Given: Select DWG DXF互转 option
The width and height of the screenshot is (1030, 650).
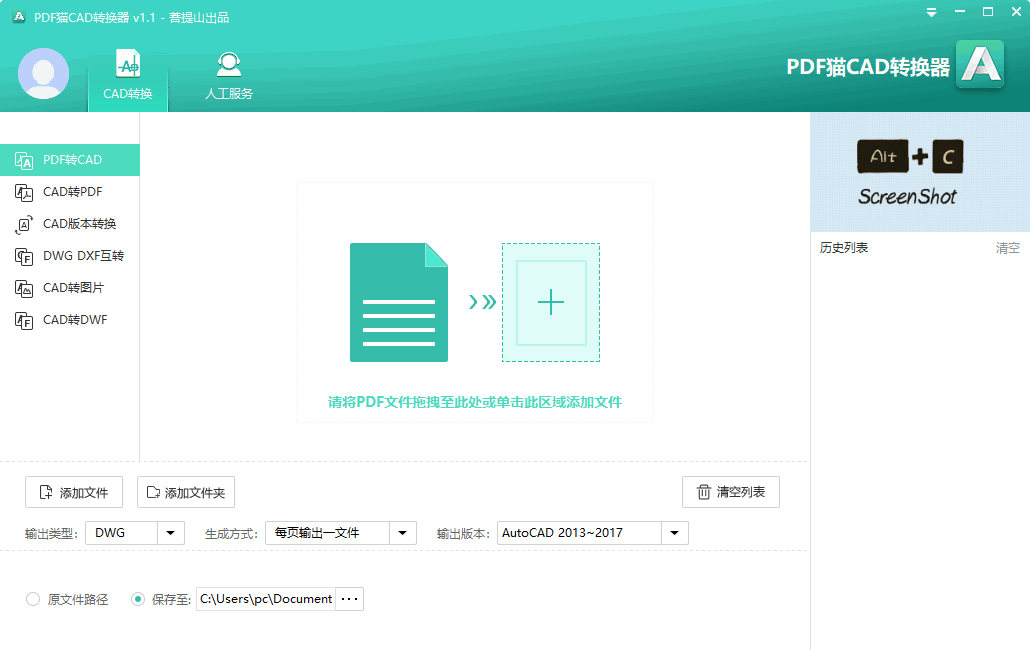Looking at the screenshot, I should pyautogui.click(x=70, y=256).
